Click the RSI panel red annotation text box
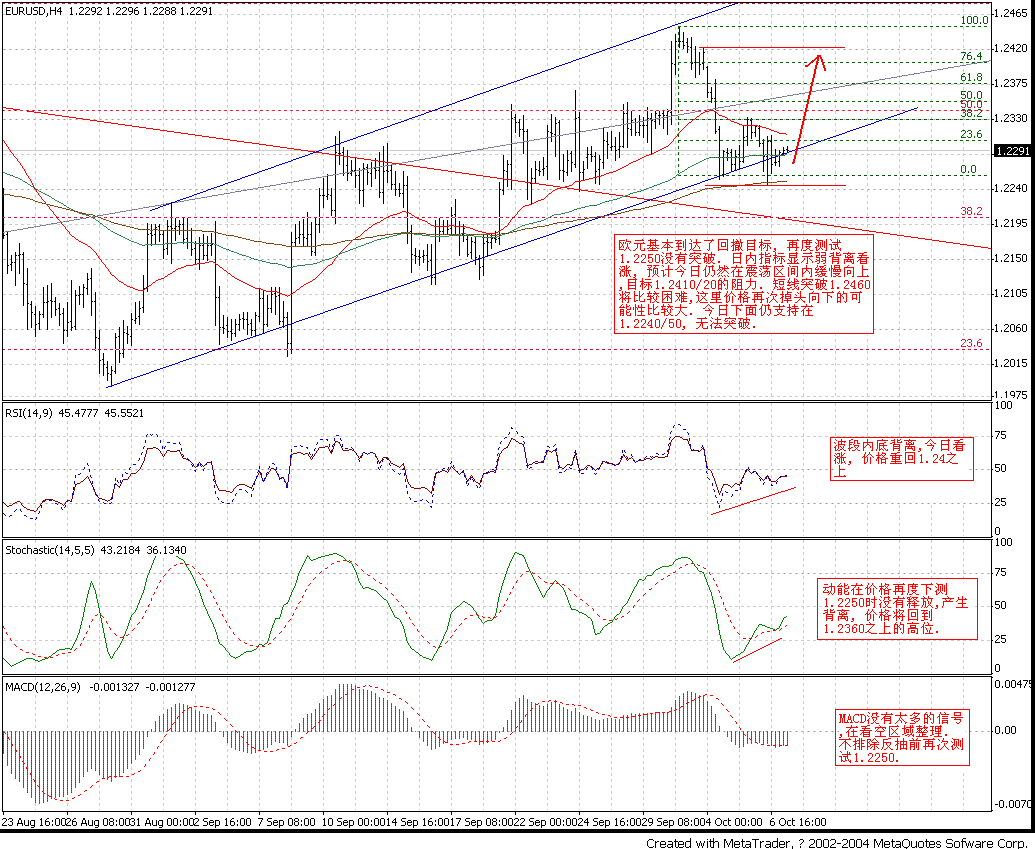The width and height of the screenshot is (1035, 849). pos(901,458)
